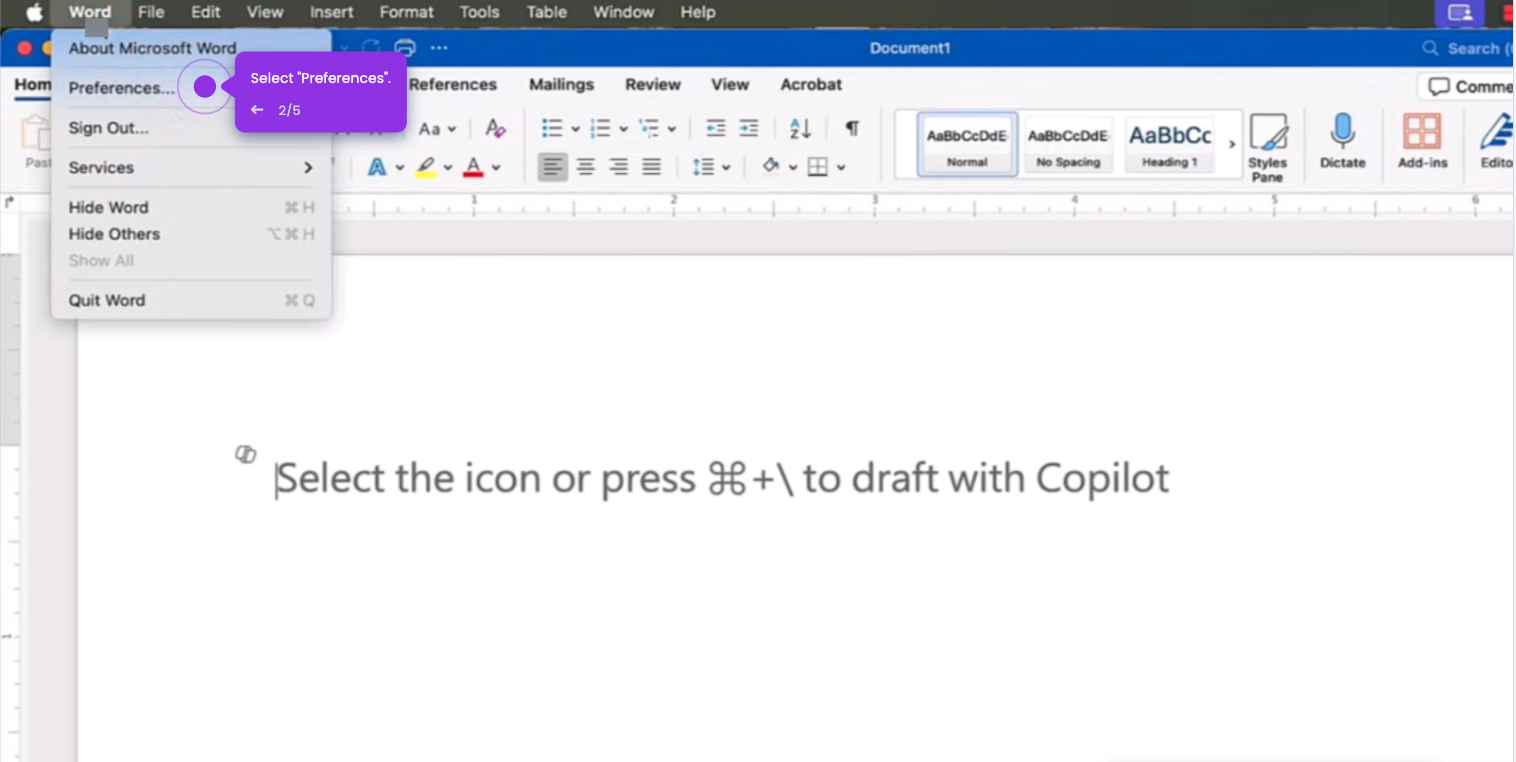Expand the line spacing dropdown arrow

725,168
